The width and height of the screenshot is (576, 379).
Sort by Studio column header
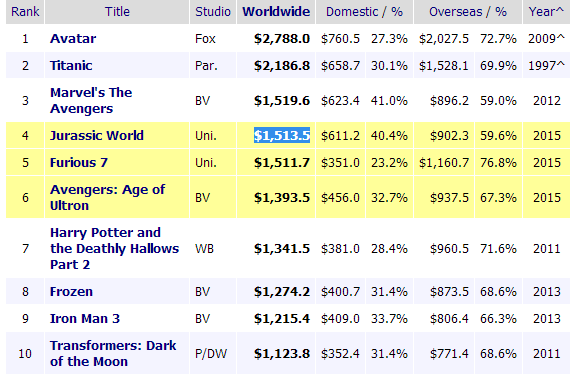pos(213,12)
